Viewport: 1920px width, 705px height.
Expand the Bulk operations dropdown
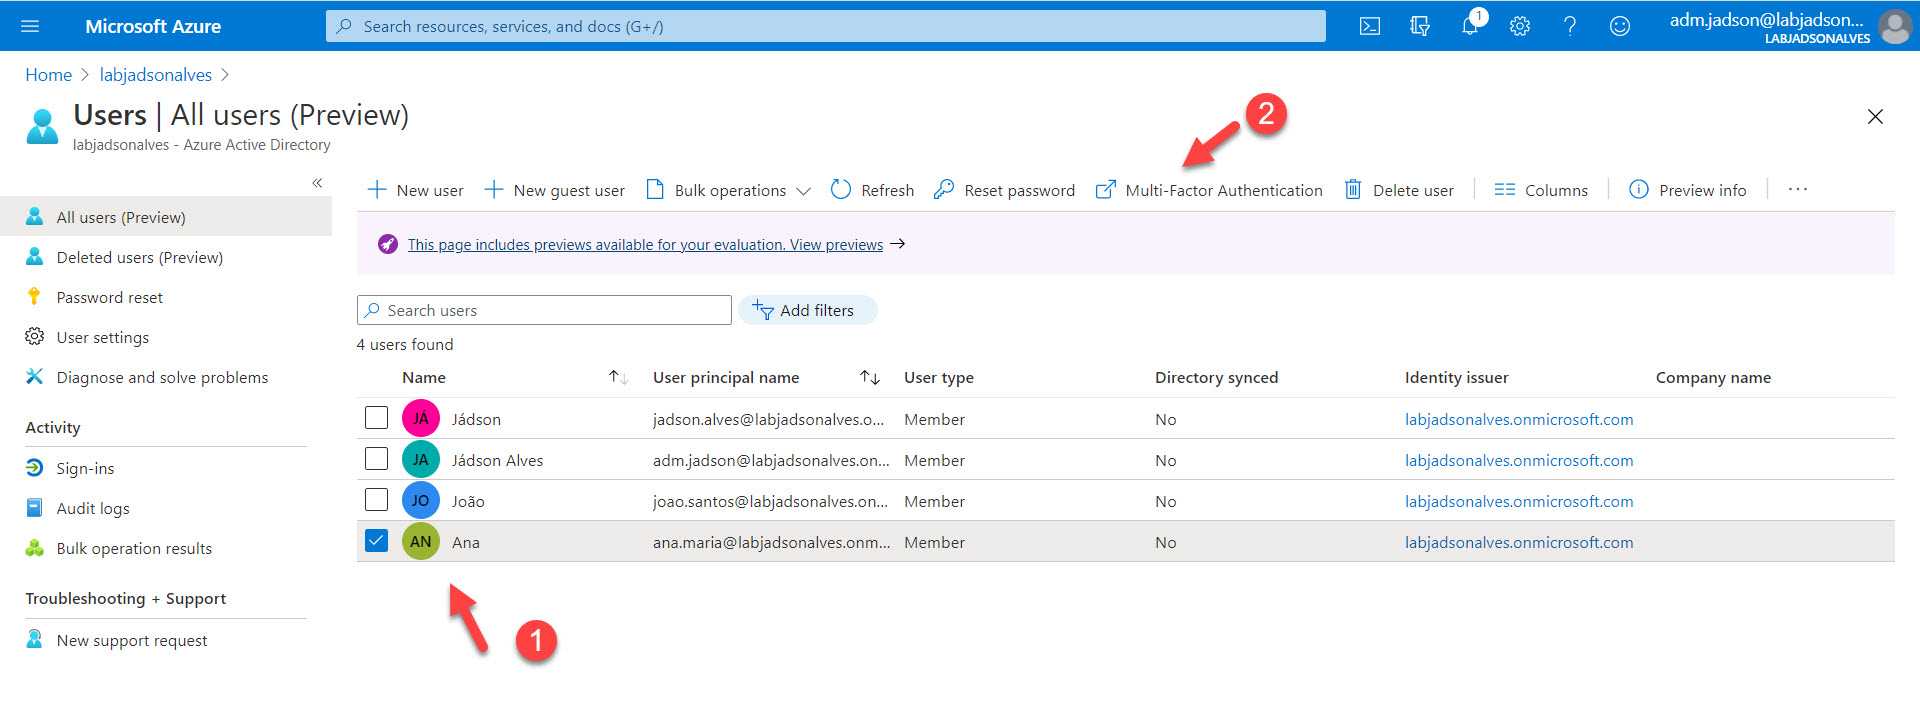[x=728, y=190]
